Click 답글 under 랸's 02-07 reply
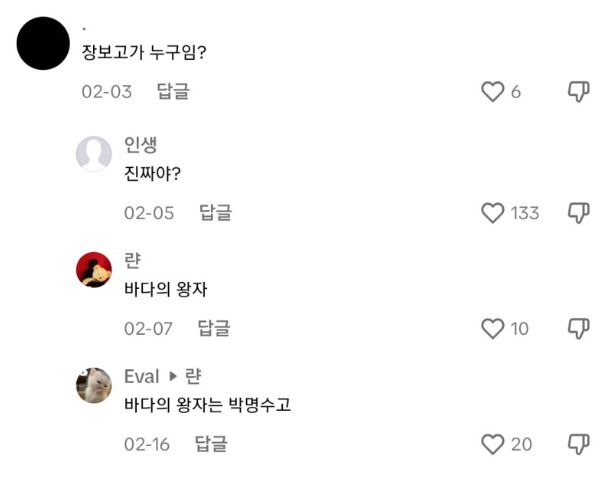 click(x=214, y=328)
